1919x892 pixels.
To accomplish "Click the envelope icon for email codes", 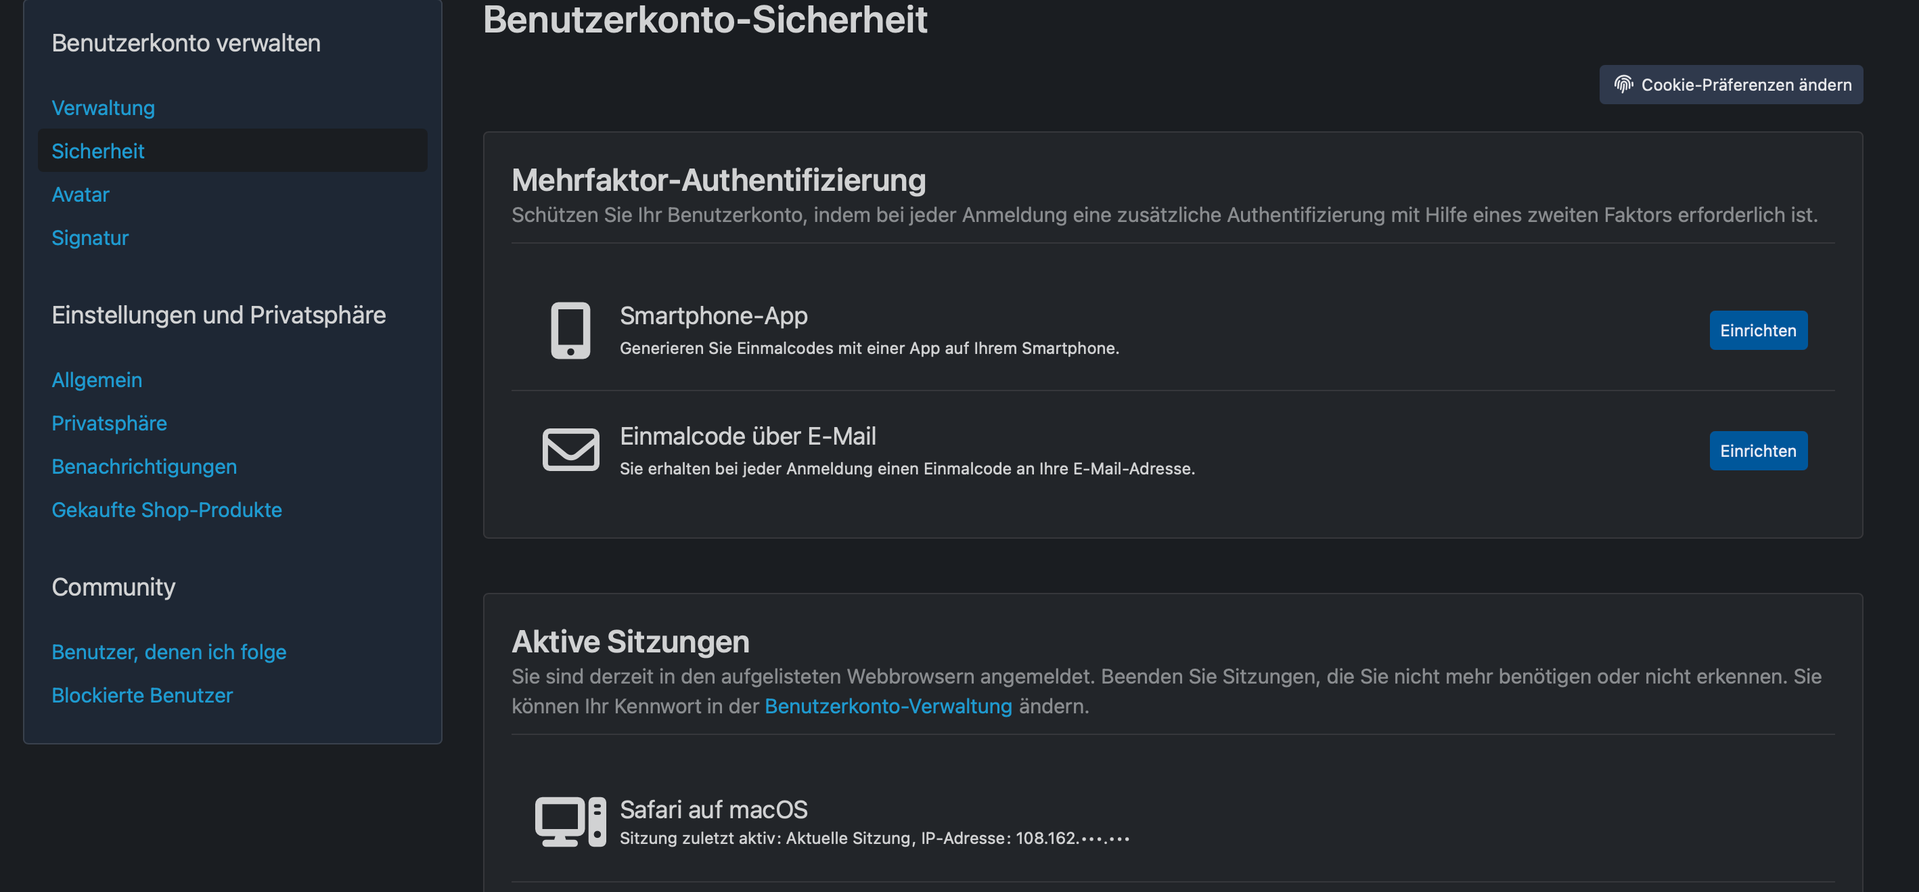I will click(x=570, y=450).
